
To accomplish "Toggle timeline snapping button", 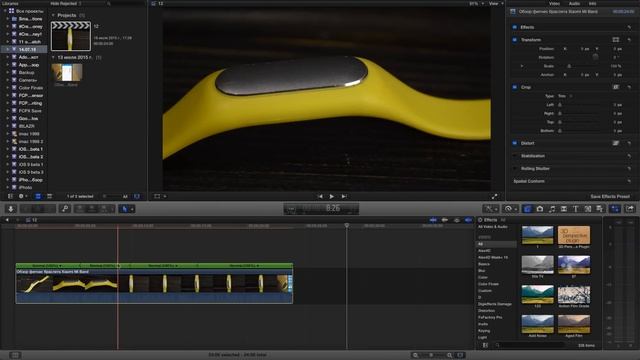I will (x=468, y=220).
